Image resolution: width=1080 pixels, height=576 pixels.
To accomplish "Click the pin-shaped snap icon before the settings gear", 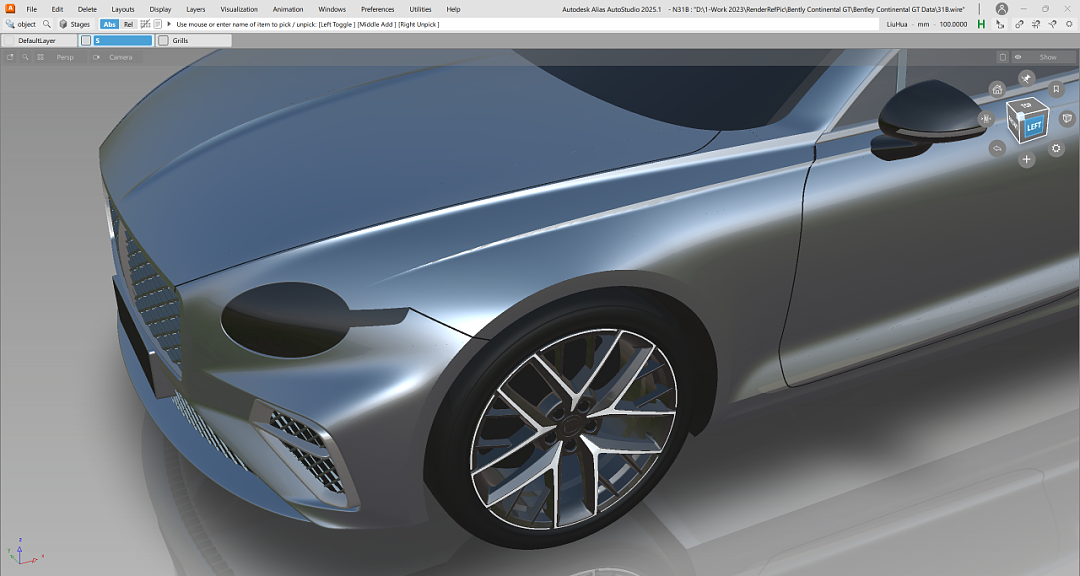I will coord(1052,24).
